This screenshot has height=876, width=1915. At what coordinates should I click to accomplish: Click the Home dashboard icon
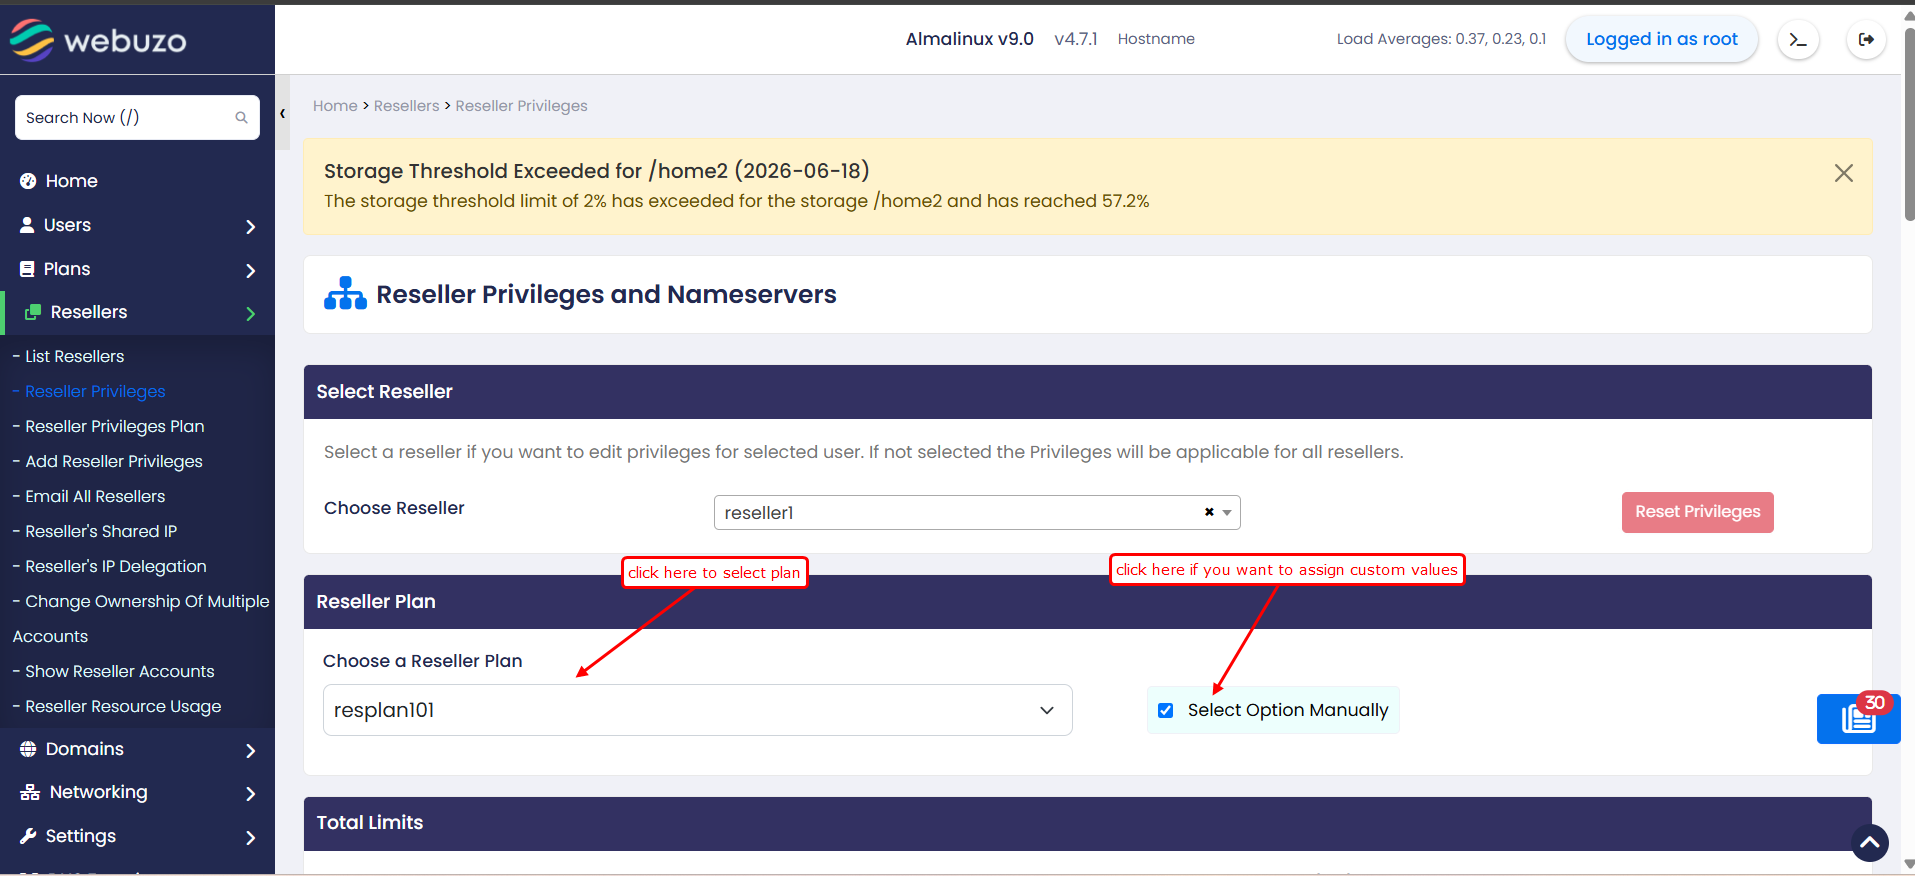coord(28,181)
